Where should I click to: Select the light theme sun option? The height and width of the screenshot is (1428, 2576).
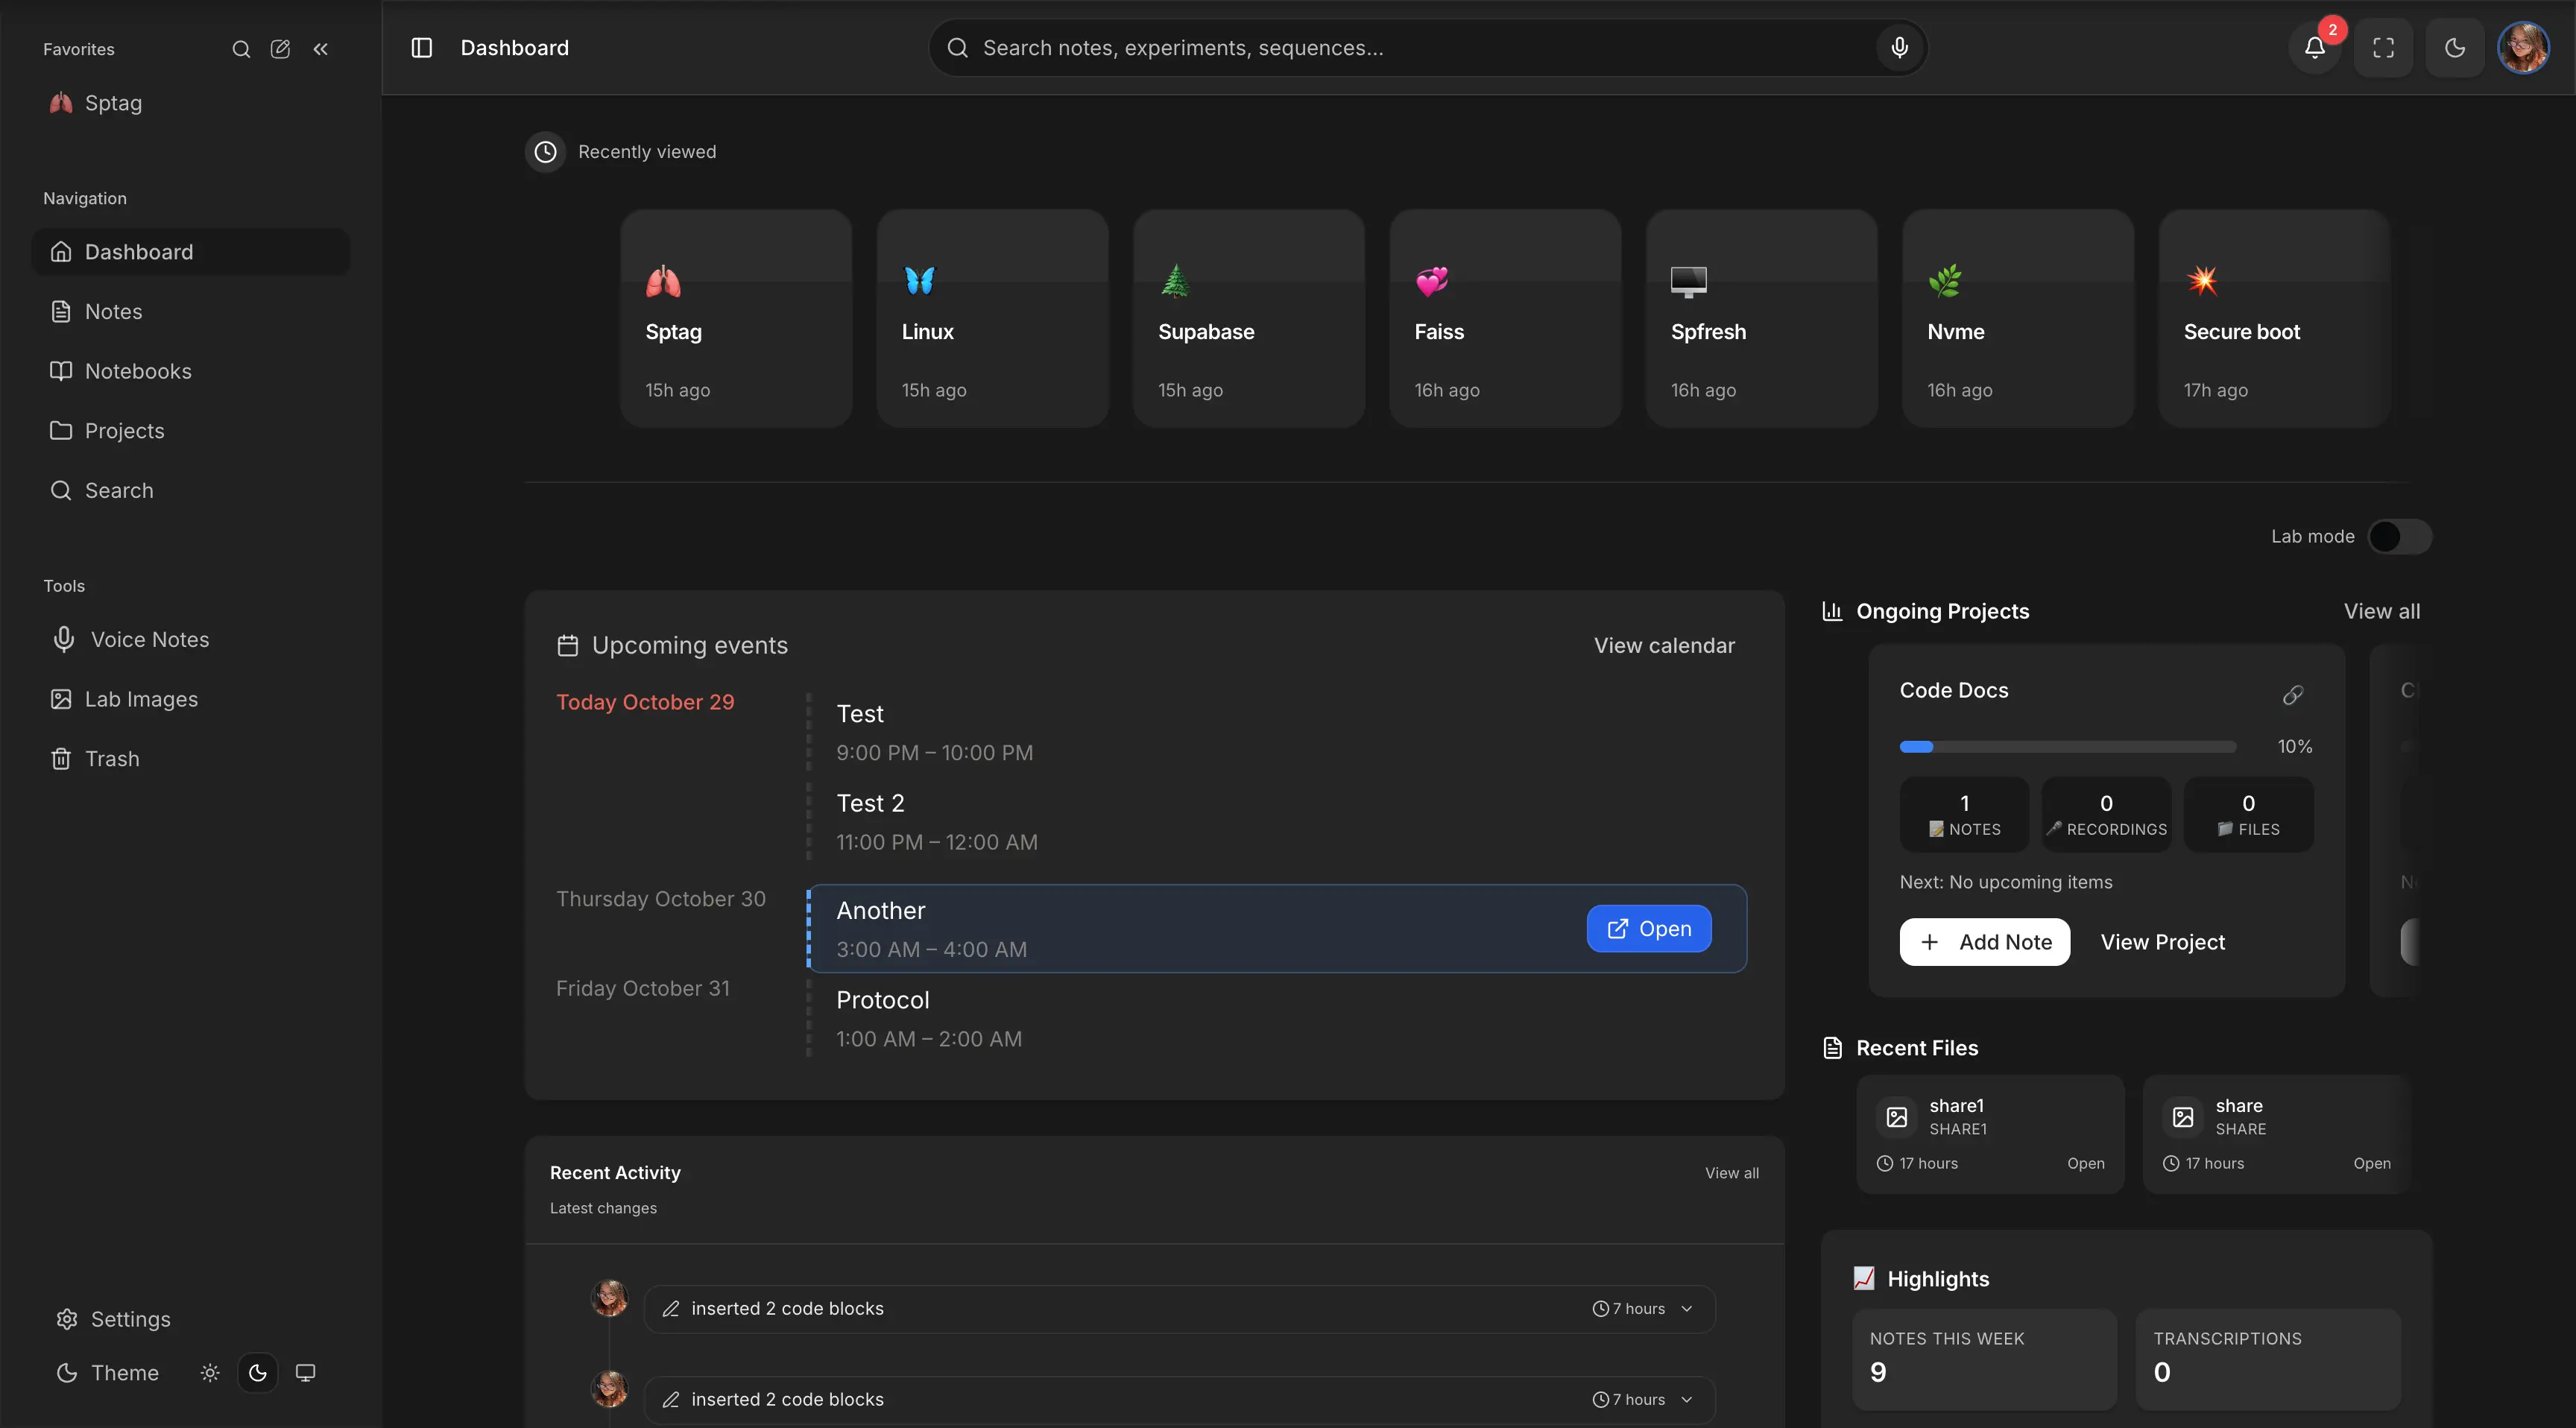point(209,1373)
